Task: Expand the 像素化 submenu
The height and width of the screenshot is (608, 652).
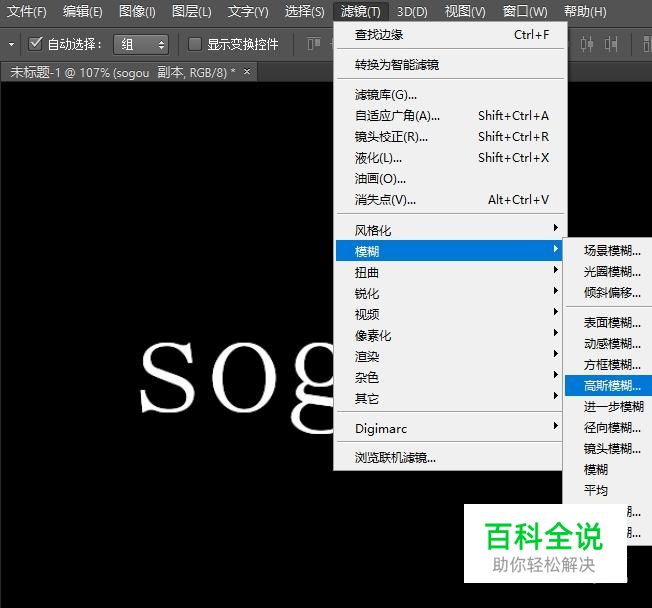Action: point(449,335)
